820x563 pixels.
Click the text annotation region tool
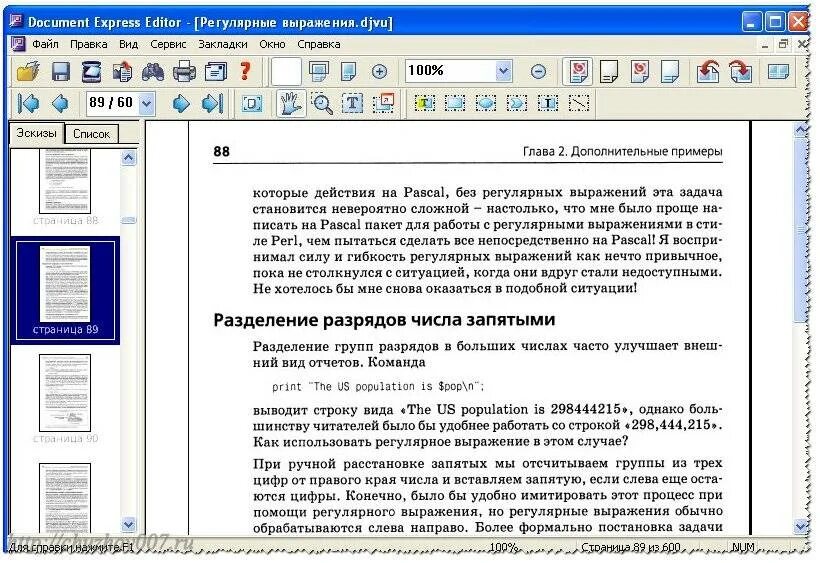pyautogui.click(x=548, y=104)
